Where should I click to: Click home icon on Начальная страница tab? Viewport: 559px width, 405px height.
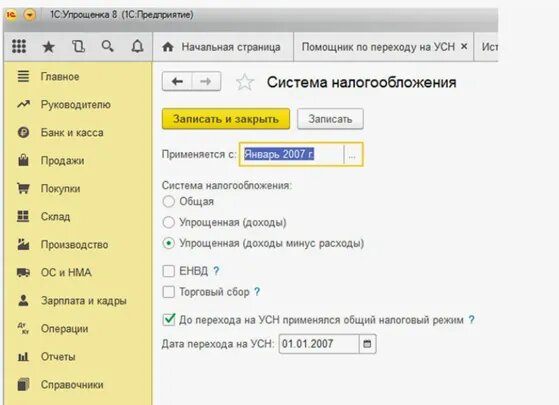click(x=168, y=47)
